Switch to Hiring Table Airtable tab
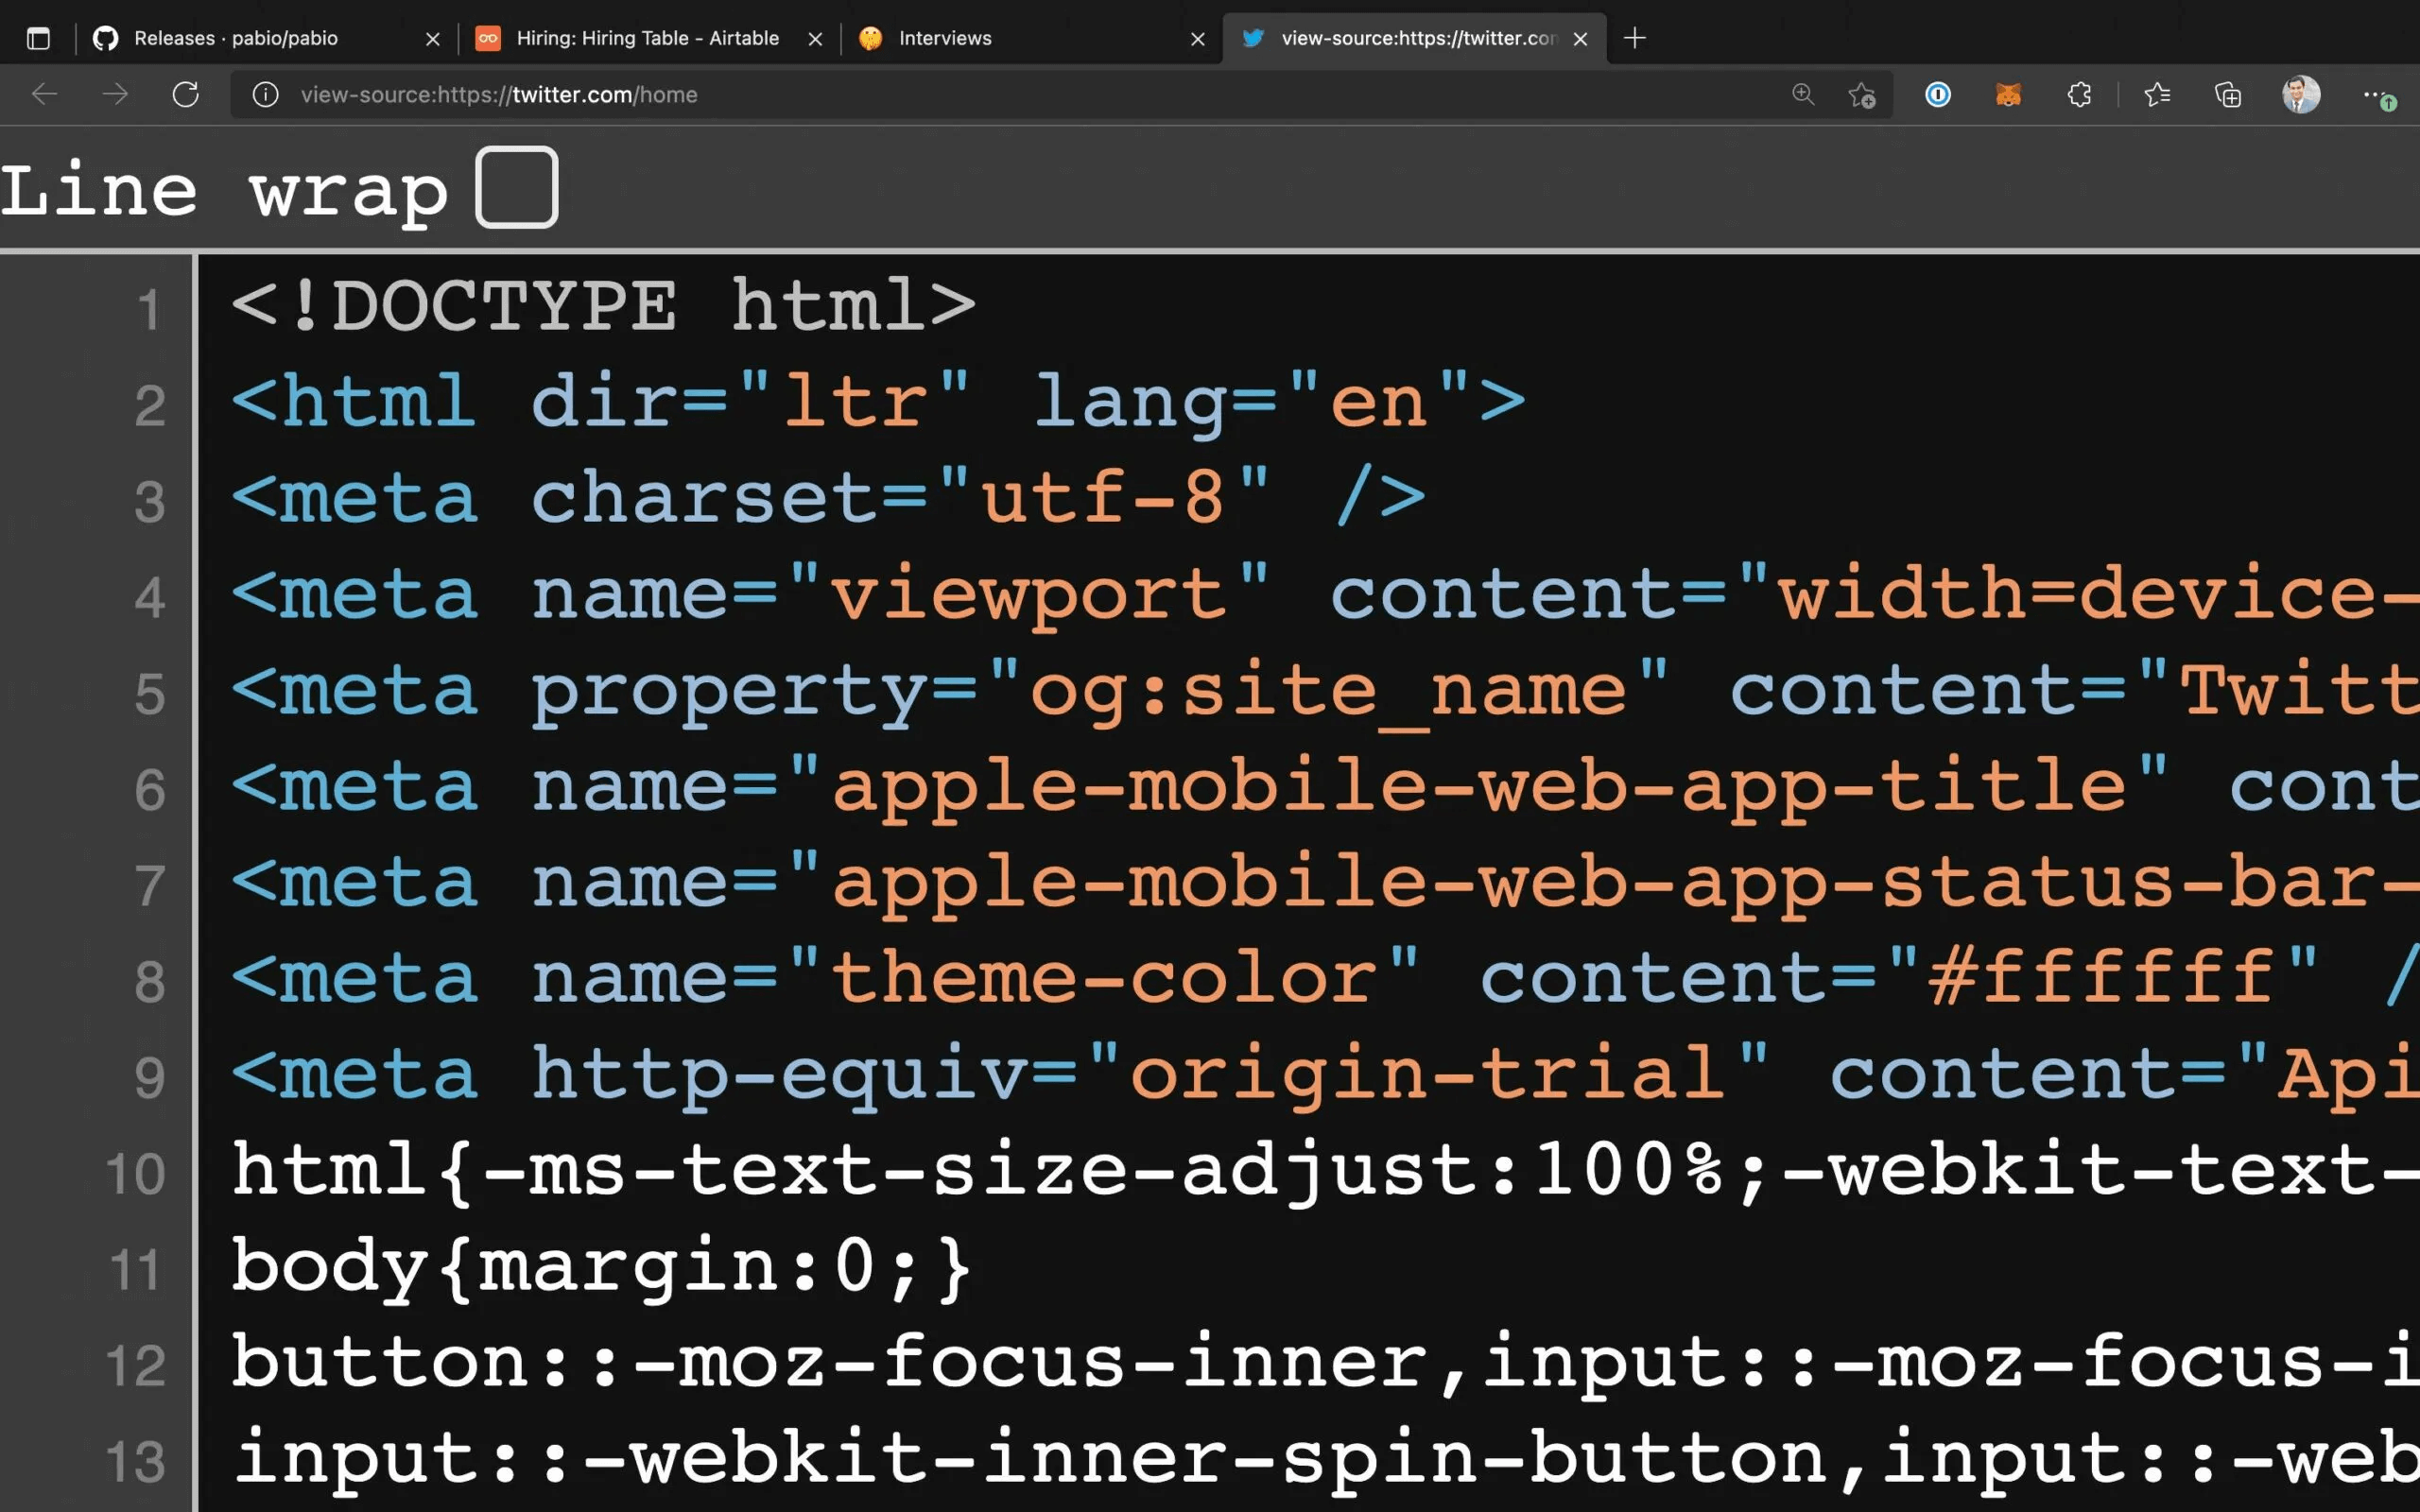This screenshot has width=2420, height=1512. (x=646, y=39)
